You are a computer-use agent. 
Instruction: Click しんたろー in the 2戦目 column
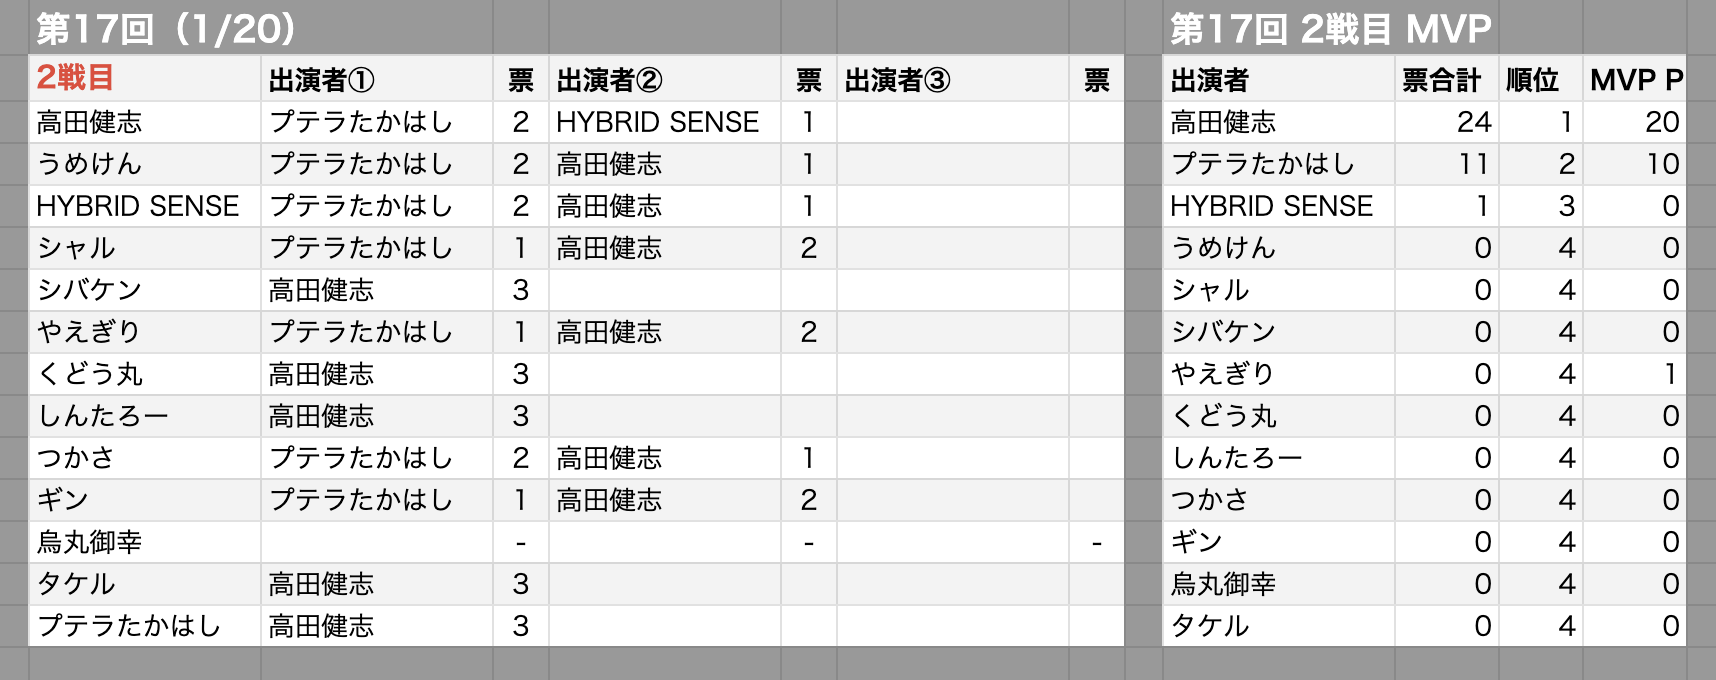coord(103,416)
